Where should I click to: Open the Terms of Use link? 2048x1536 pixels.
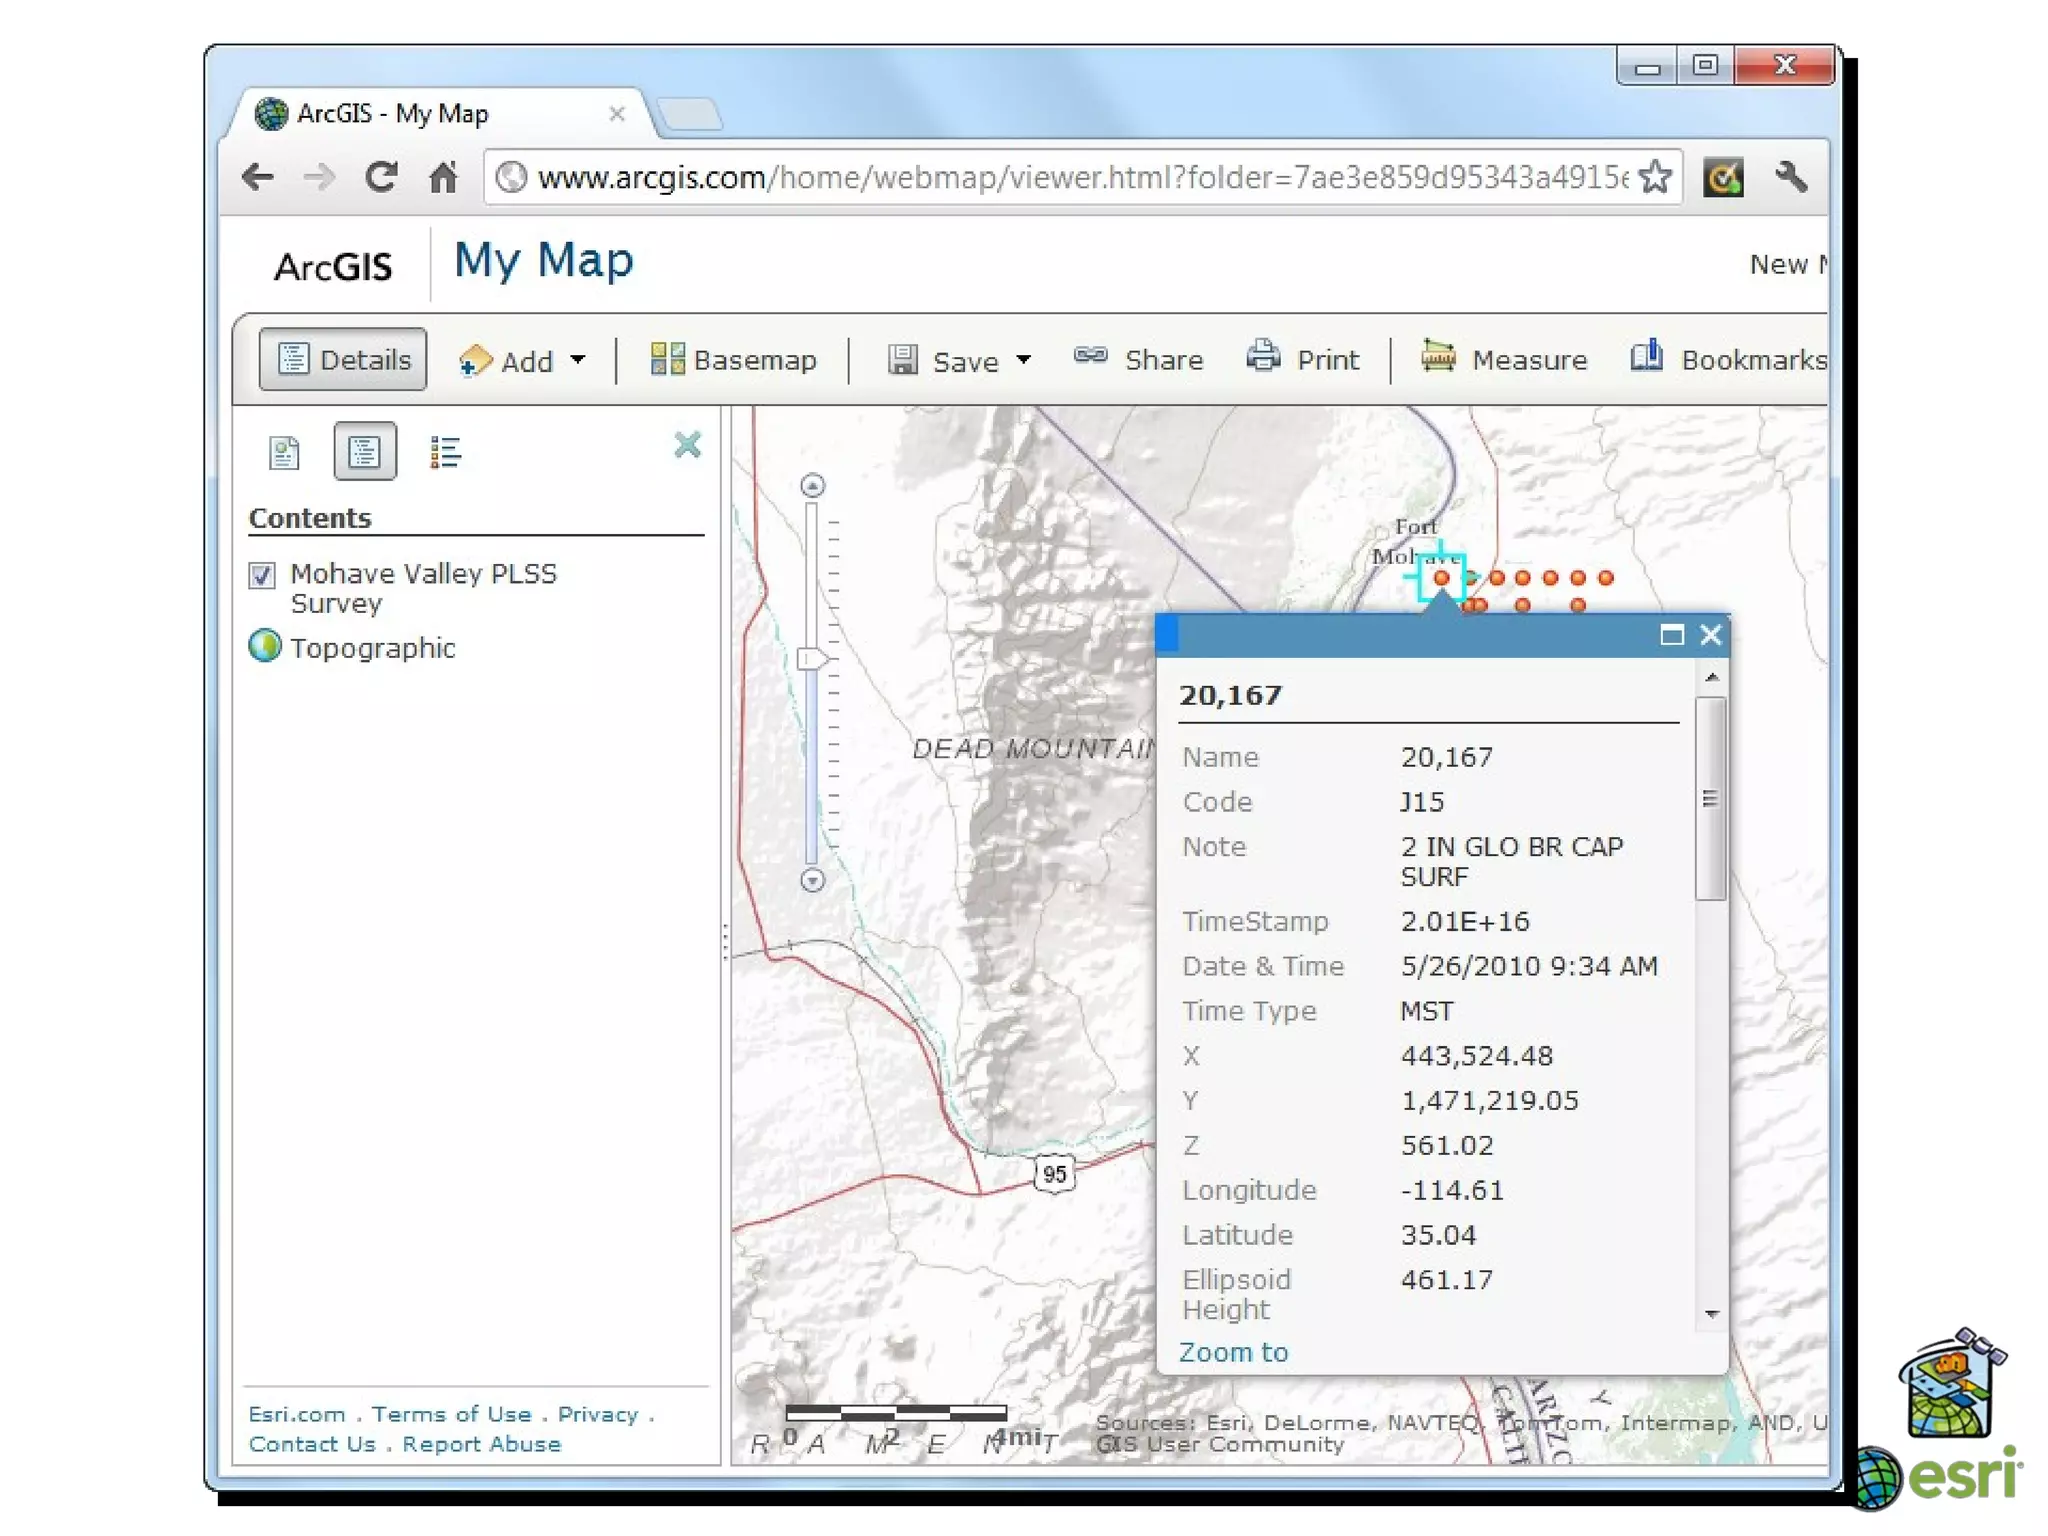[x=451, y=1414]
